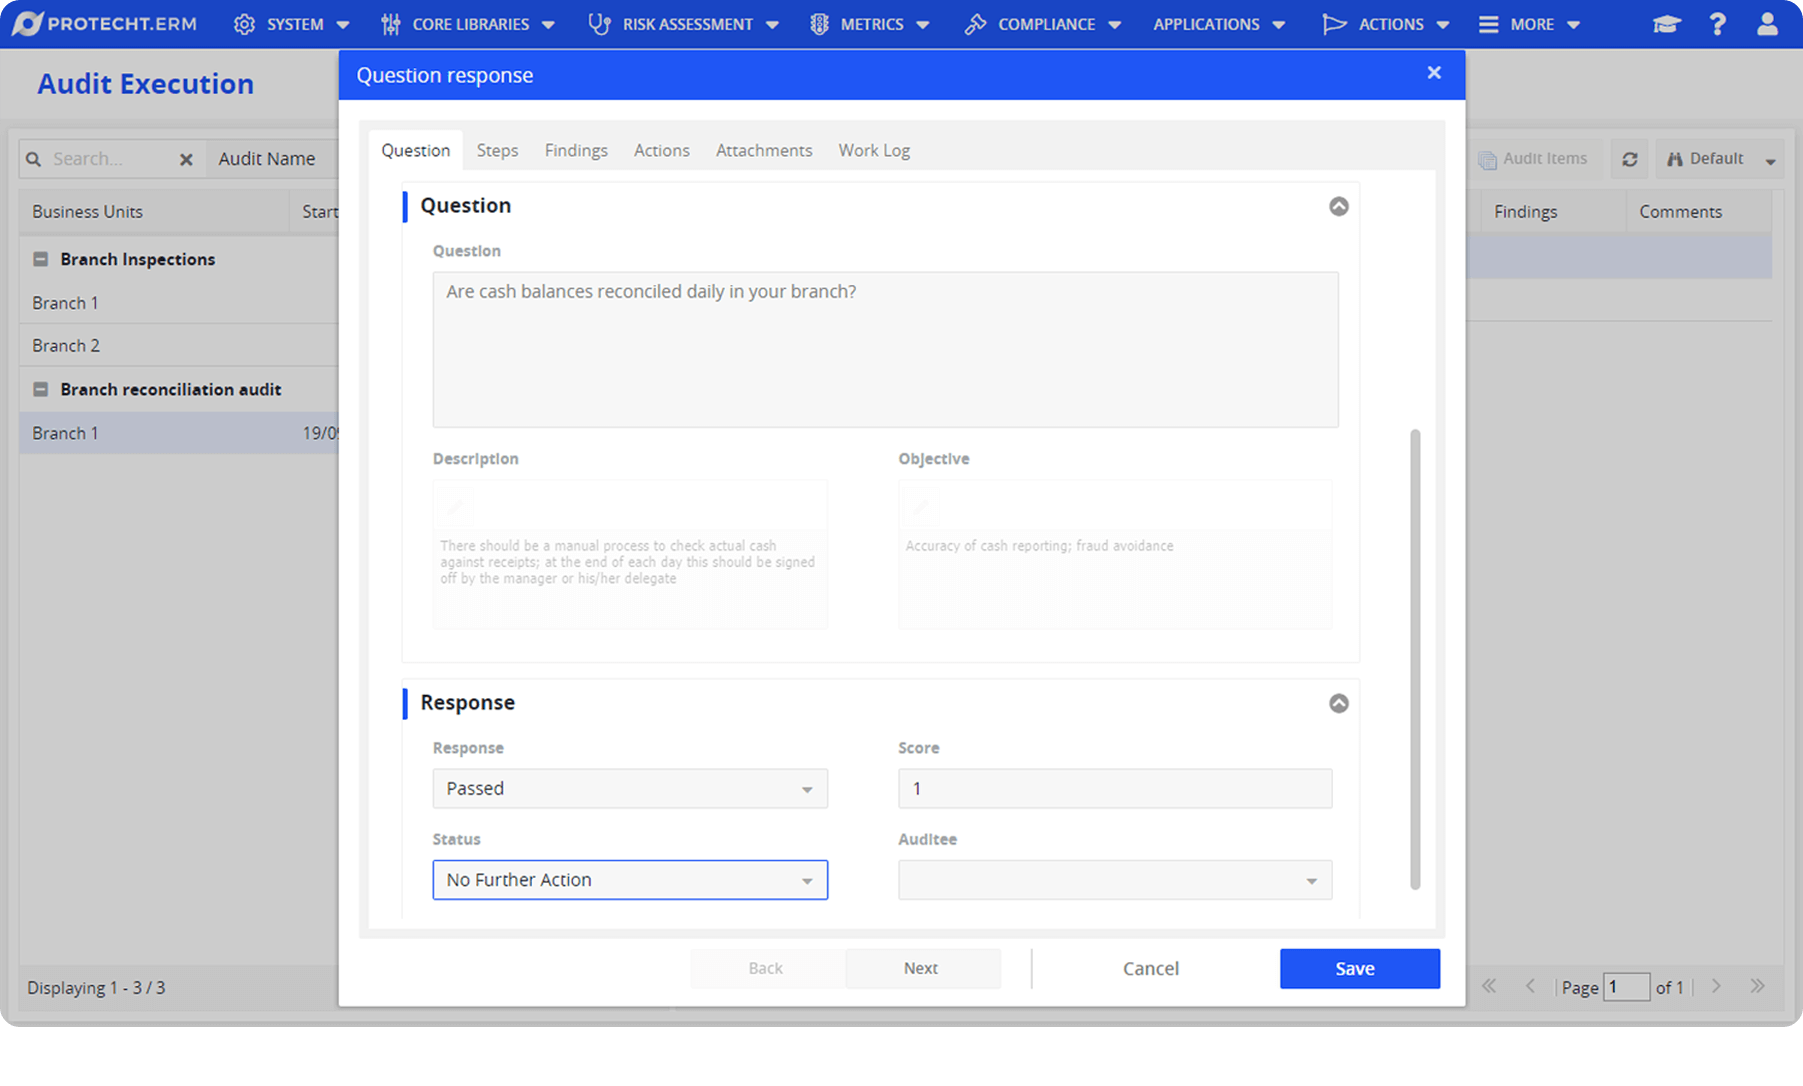Click the Score input field
Viewport: 1803px width, 1086px height.
1114,789
